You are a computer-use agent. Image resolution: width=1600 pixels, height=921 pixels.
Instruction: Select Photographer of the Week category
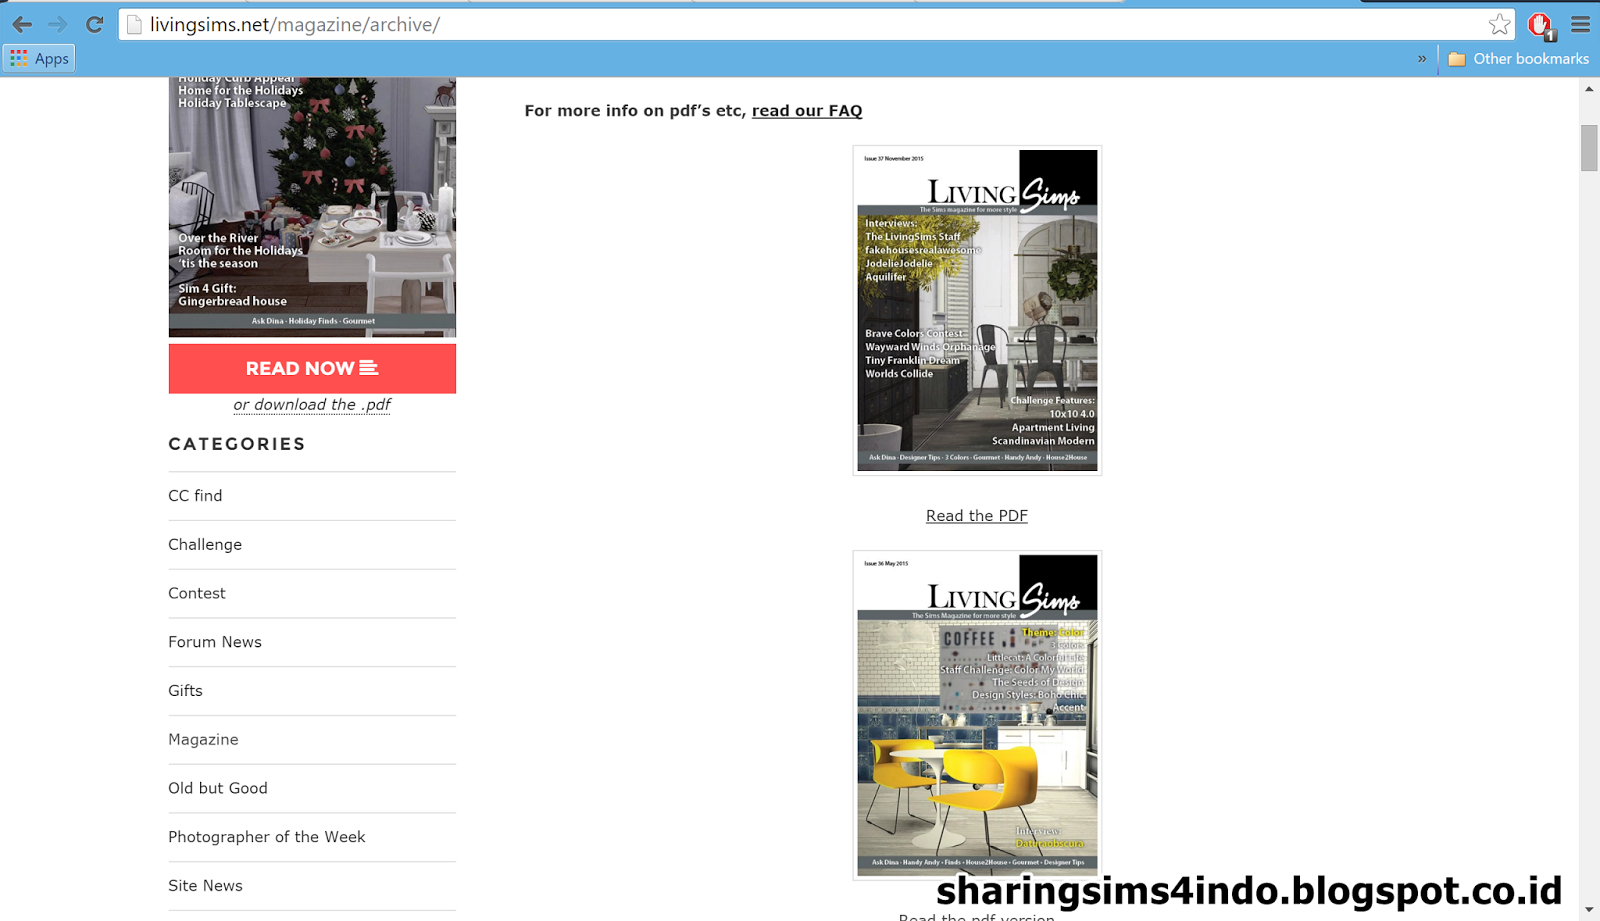[x=267, y=837]
